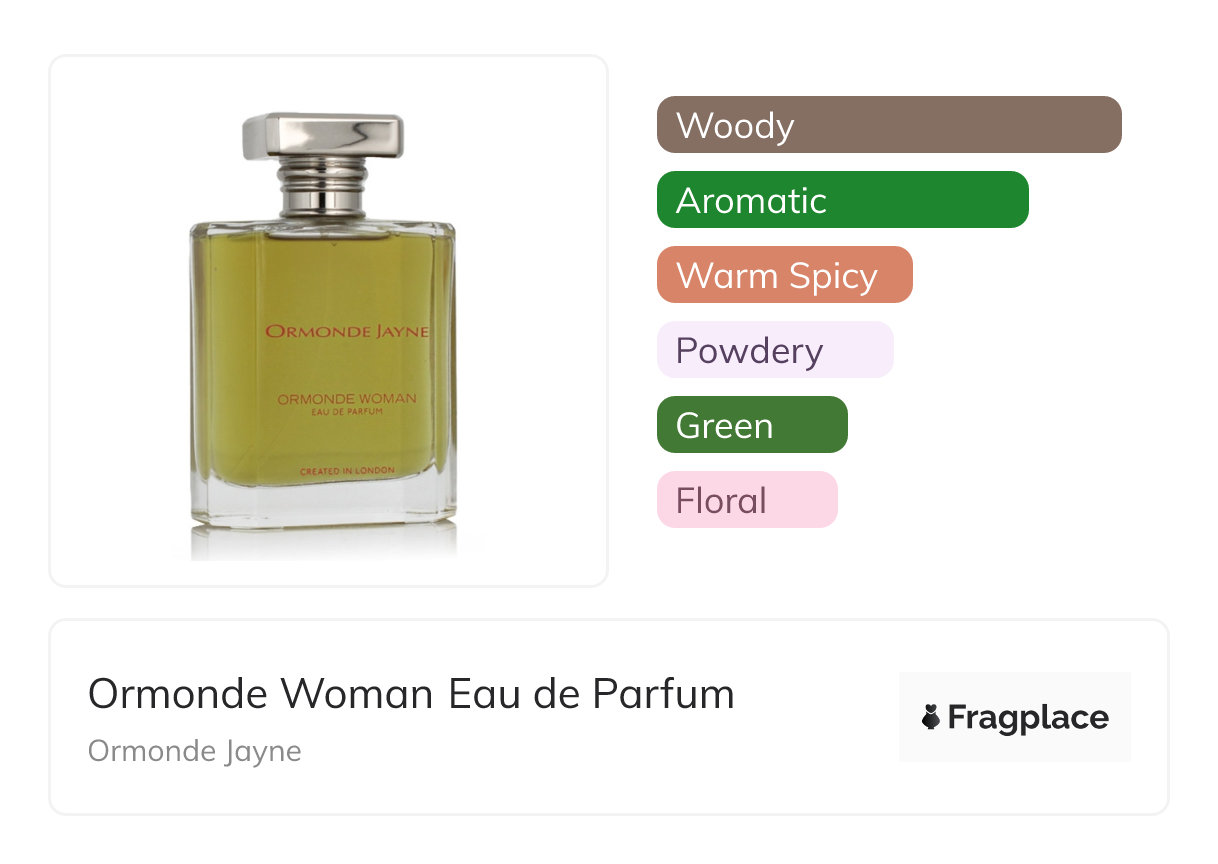Click the Ormonde Woman Eau de Parfum title
This screenshot has height=864, width=1218.
[x=411, y=694]
